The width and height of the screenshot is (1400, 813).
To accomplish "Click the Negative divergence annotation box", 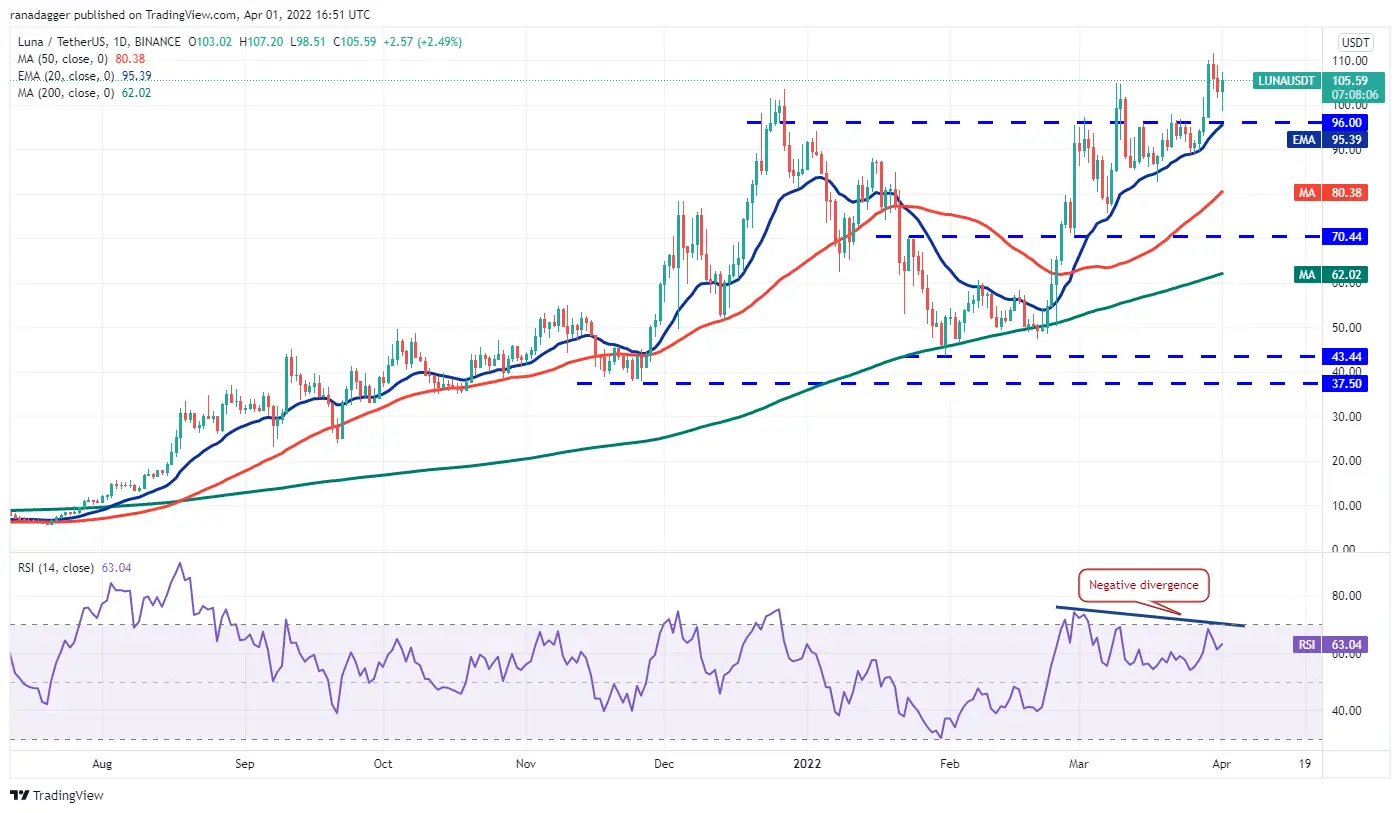I will (x=1144, y=585).
